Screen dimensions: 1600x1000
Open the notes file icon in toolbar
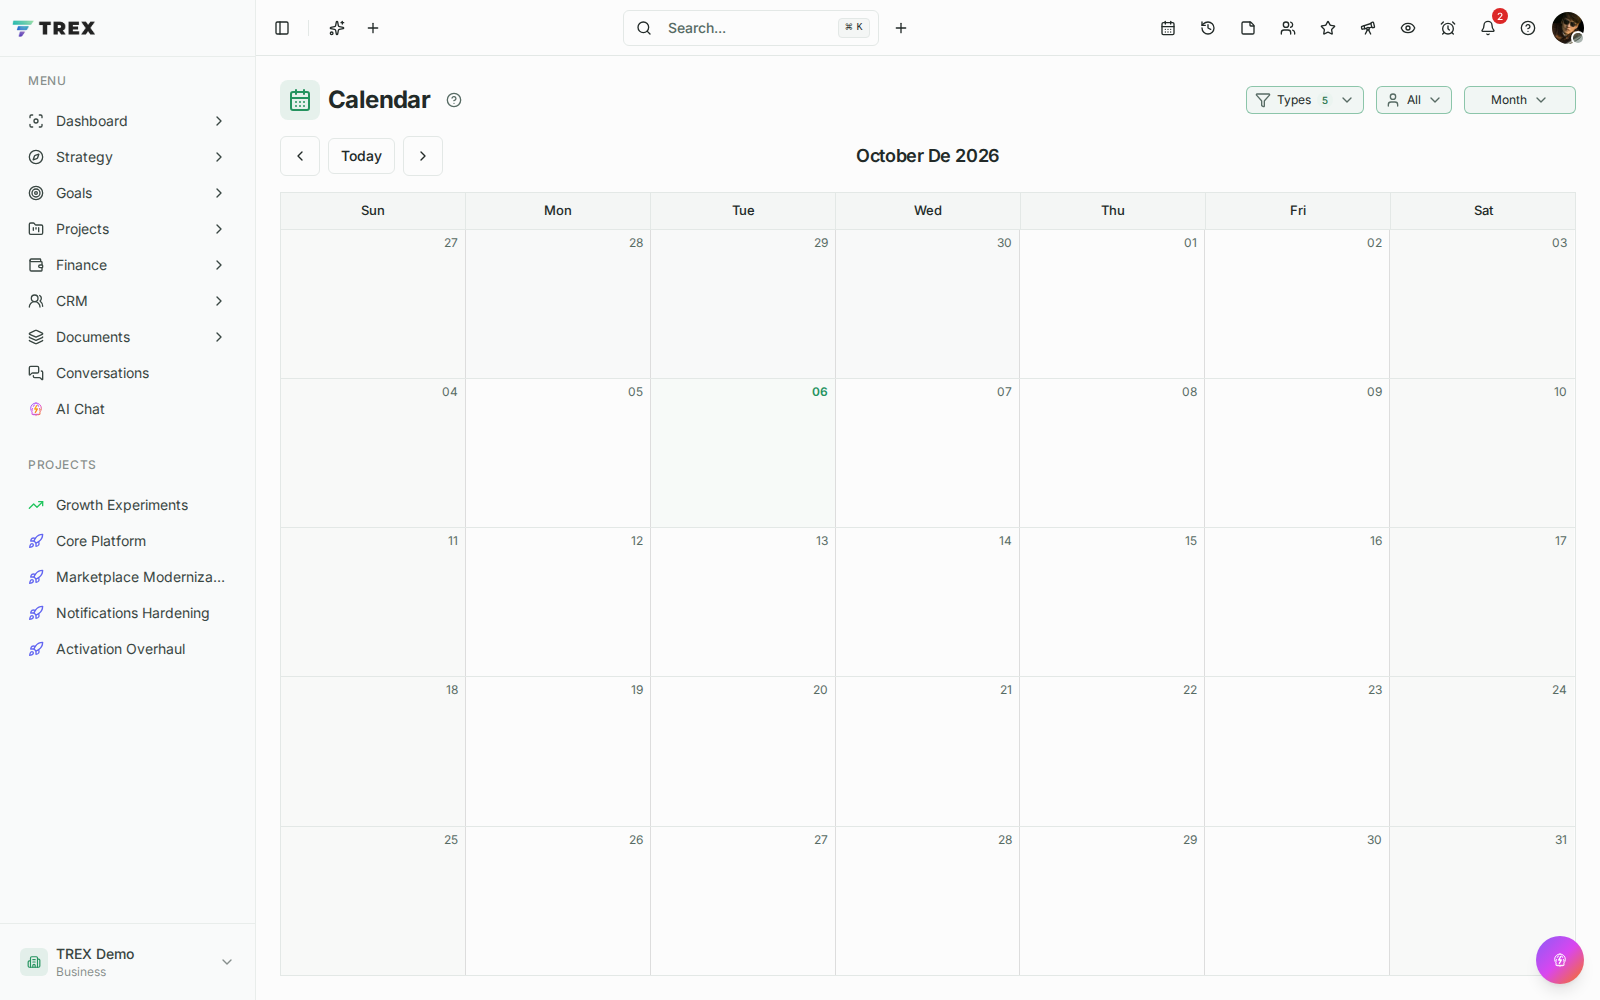click(1248, 28)
